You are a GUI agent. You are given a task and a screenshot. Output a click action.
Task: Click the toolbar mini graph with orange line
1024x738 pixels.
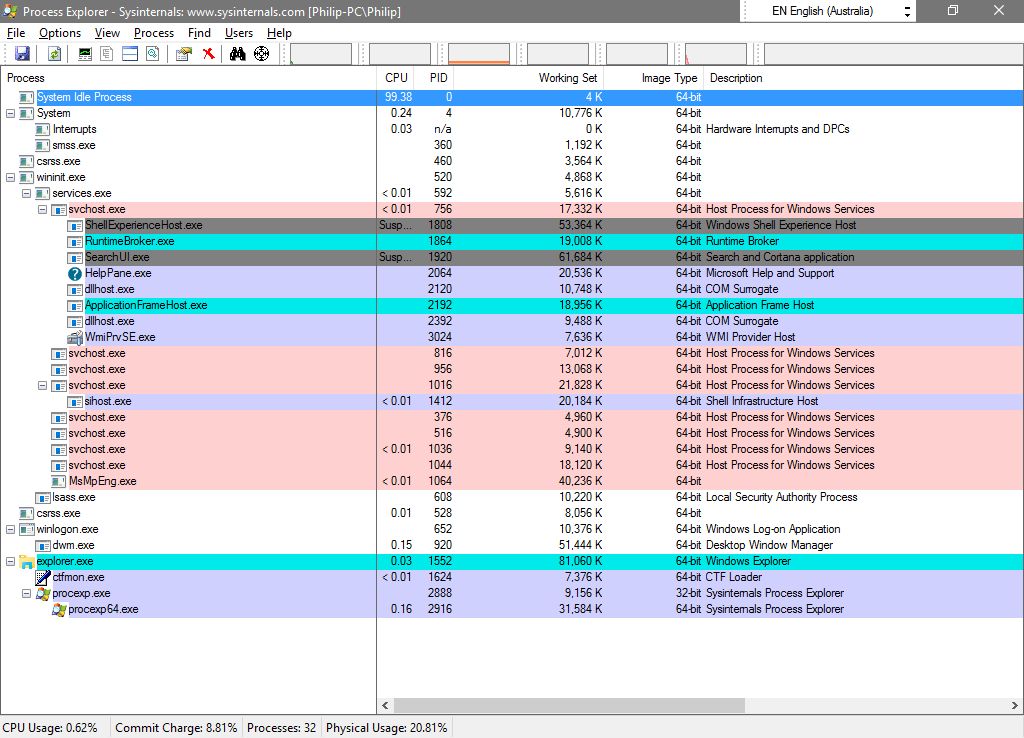(x=479, y=54)
